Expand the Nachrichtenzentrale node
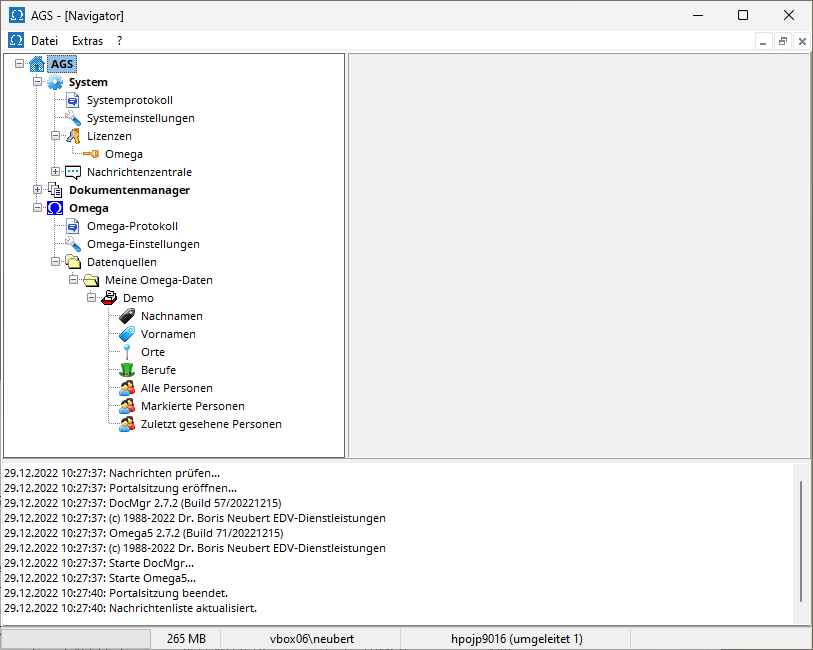This screenshot has height=650, width=813. tap(56, 172)
